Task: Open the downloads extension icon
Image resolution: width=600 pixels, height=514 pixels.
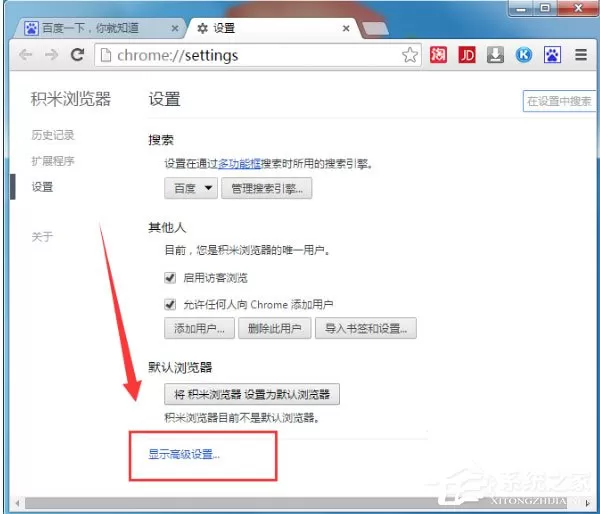Action: click(x=495, y=55)
